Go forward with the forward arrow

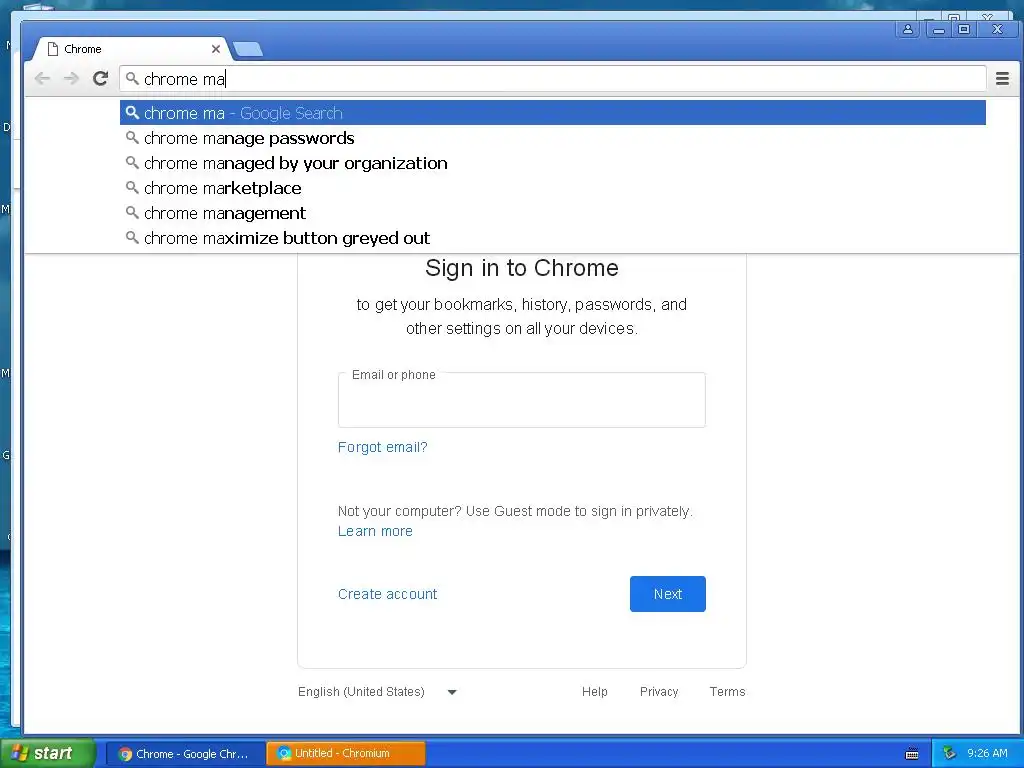pyautogui.click(x=71, y=79)
